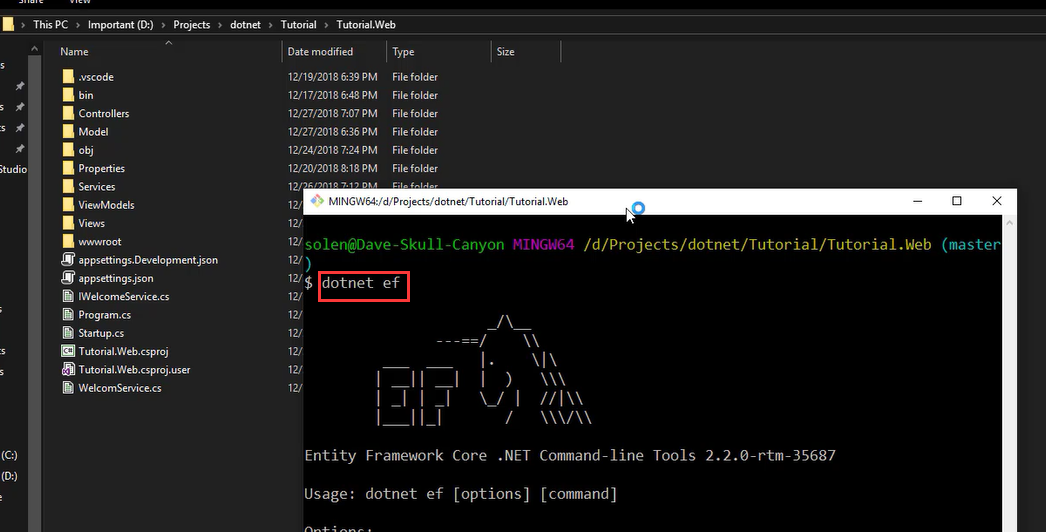Click the Tutorial.Web.csproj file icon

pos(68,351)
